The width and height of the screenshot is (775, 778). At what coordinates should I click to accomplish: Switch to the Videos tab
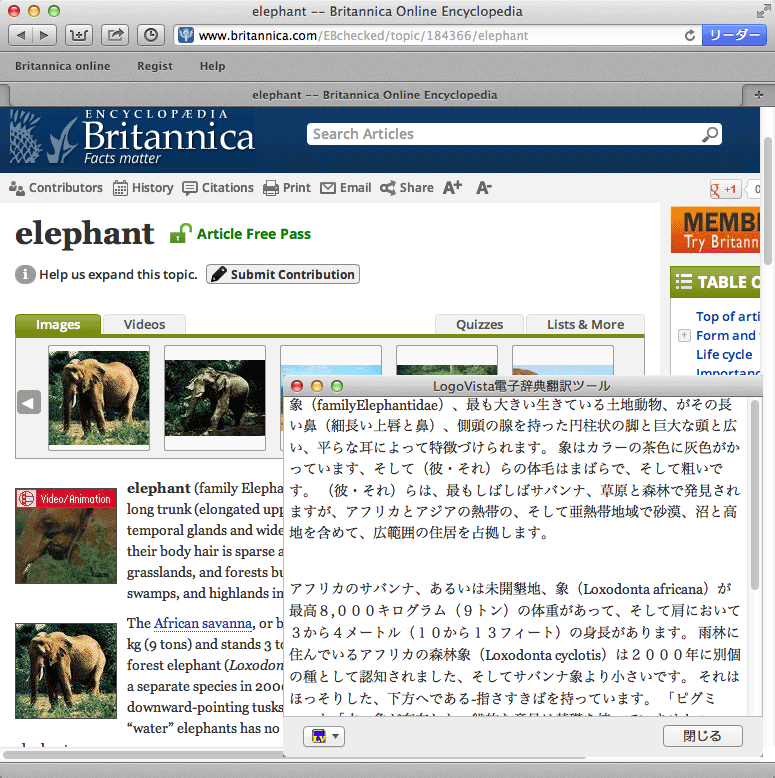(144, 325)
